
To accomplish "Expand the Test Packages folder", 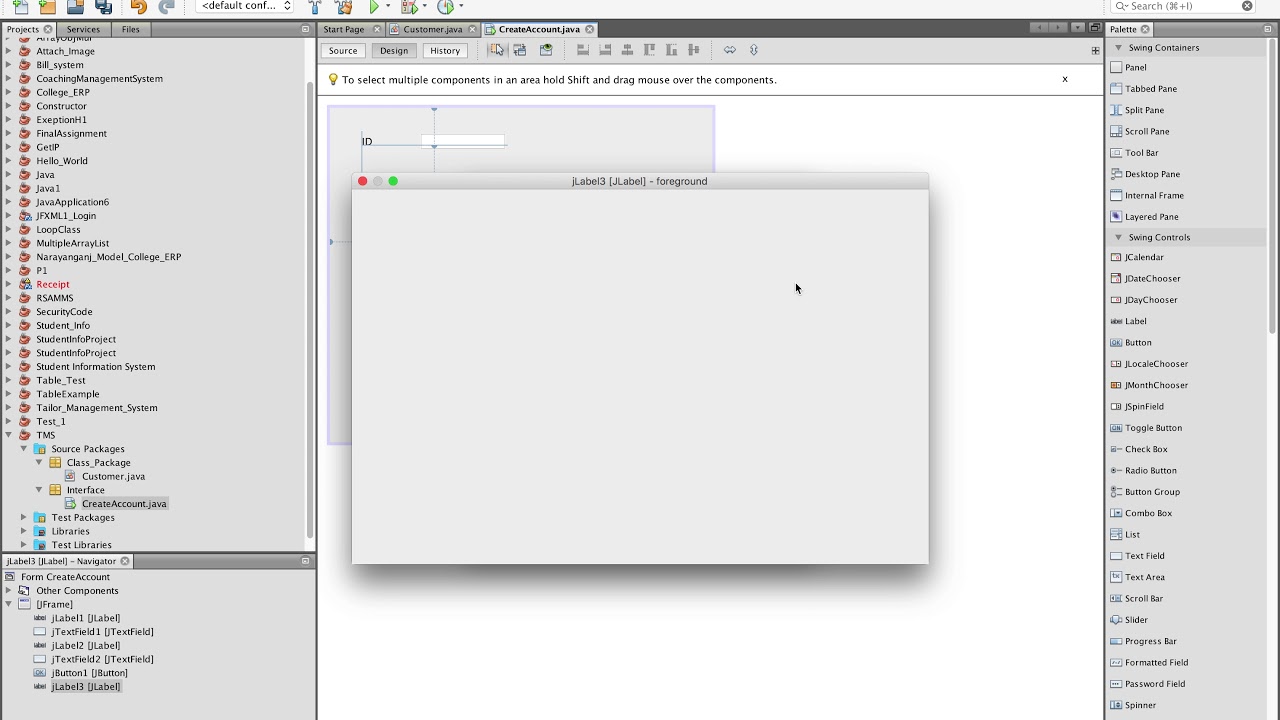I will pyautogui.click(x=24, y=517).
